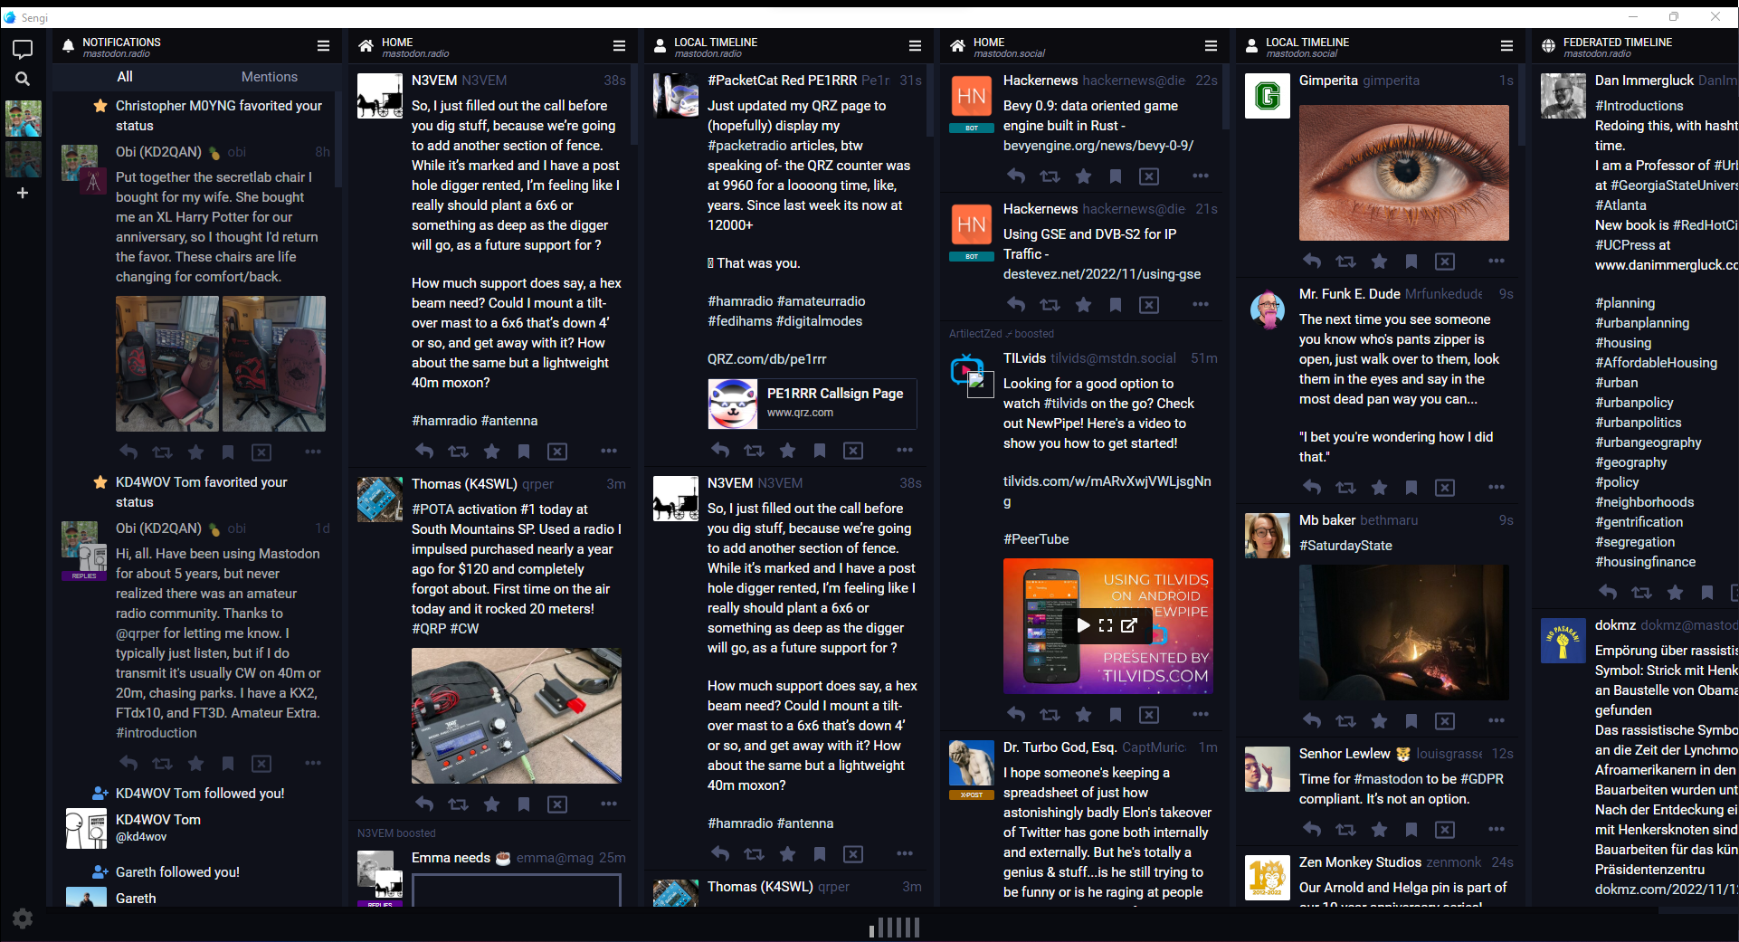Open settings gear in bottom-left corner
The width and height of the screenshot is (1739, 942).
coord(22,918)
